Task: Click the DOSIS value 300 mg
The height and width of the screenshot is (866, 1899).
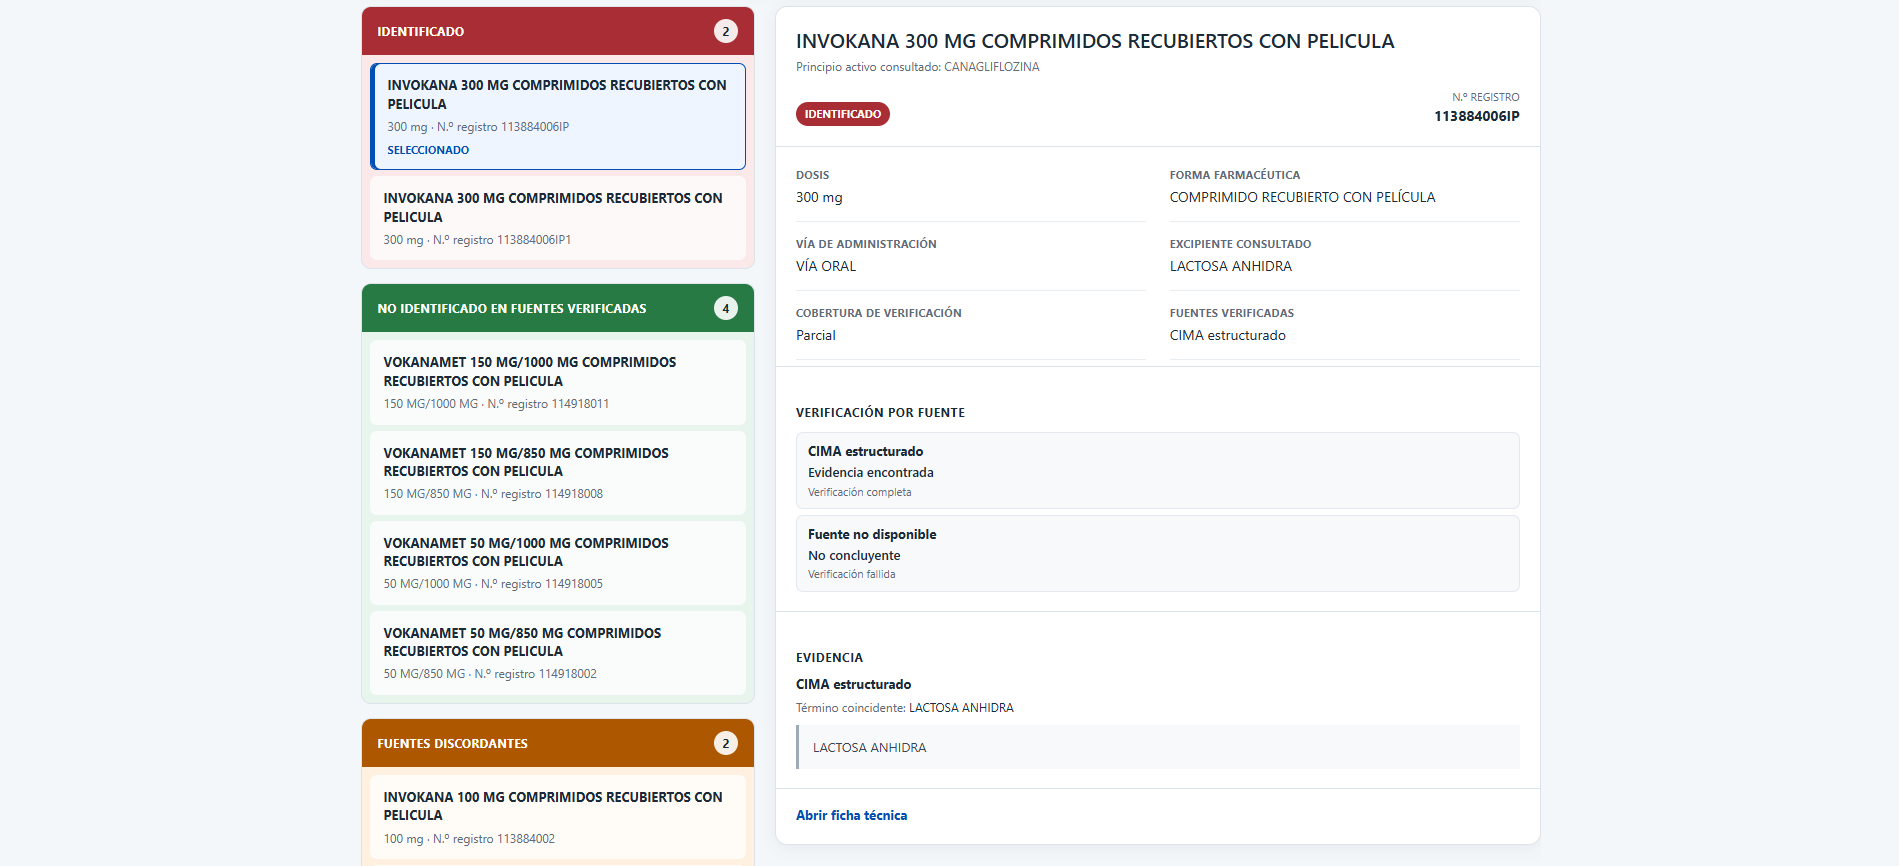Action: point(819,197)
